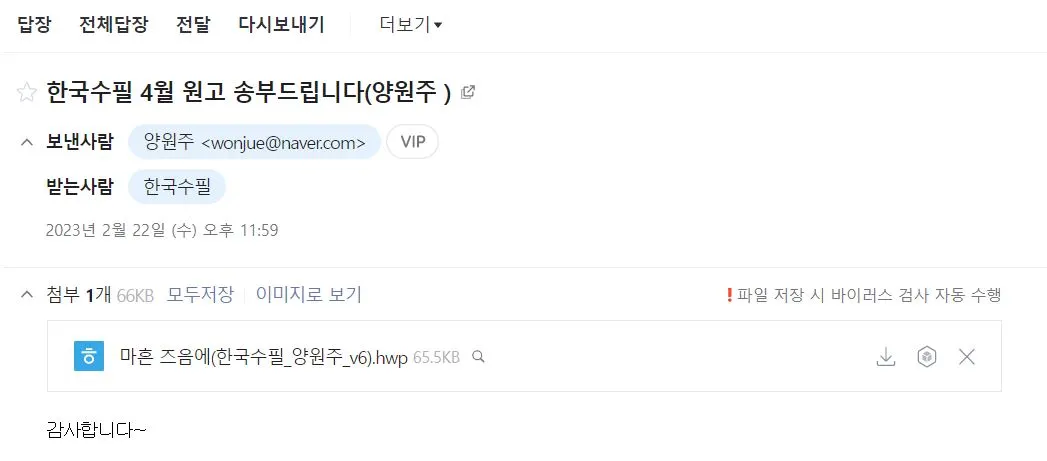Select 전체답장 to reply all

[x=114, y=25]
